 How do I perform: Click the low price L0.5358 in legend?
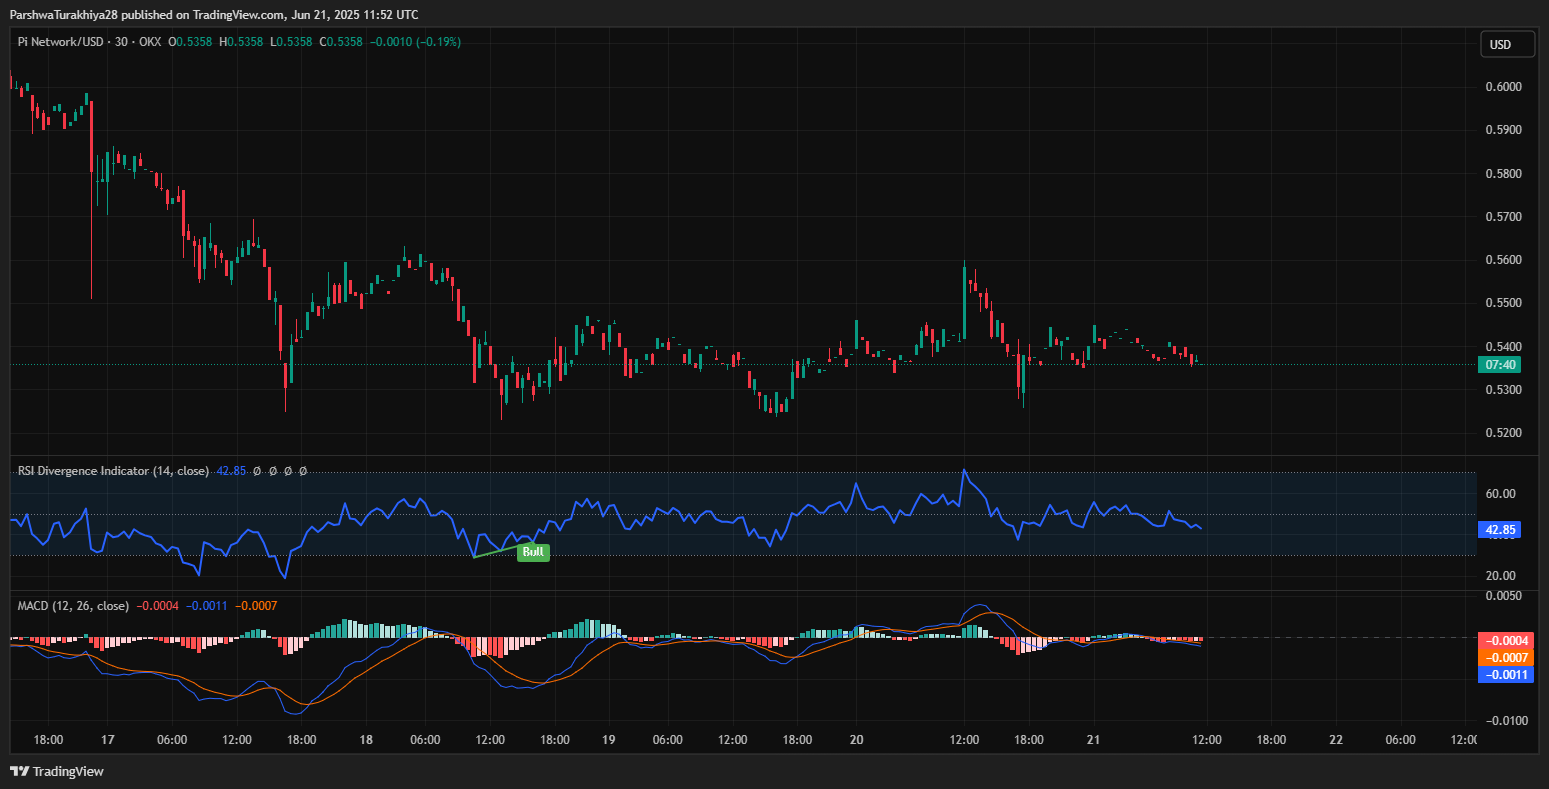290,42
